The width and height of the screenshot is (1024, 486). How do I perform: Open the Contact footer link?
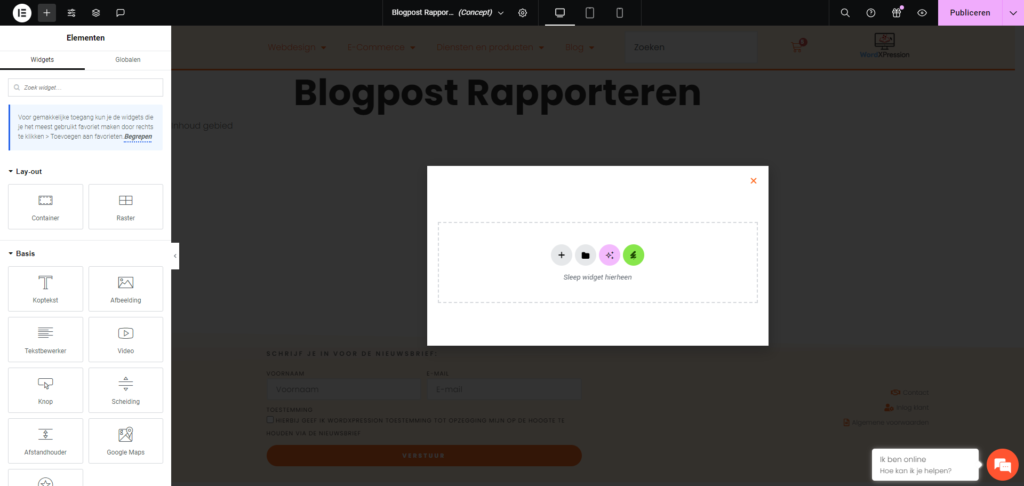coord(909,393)
